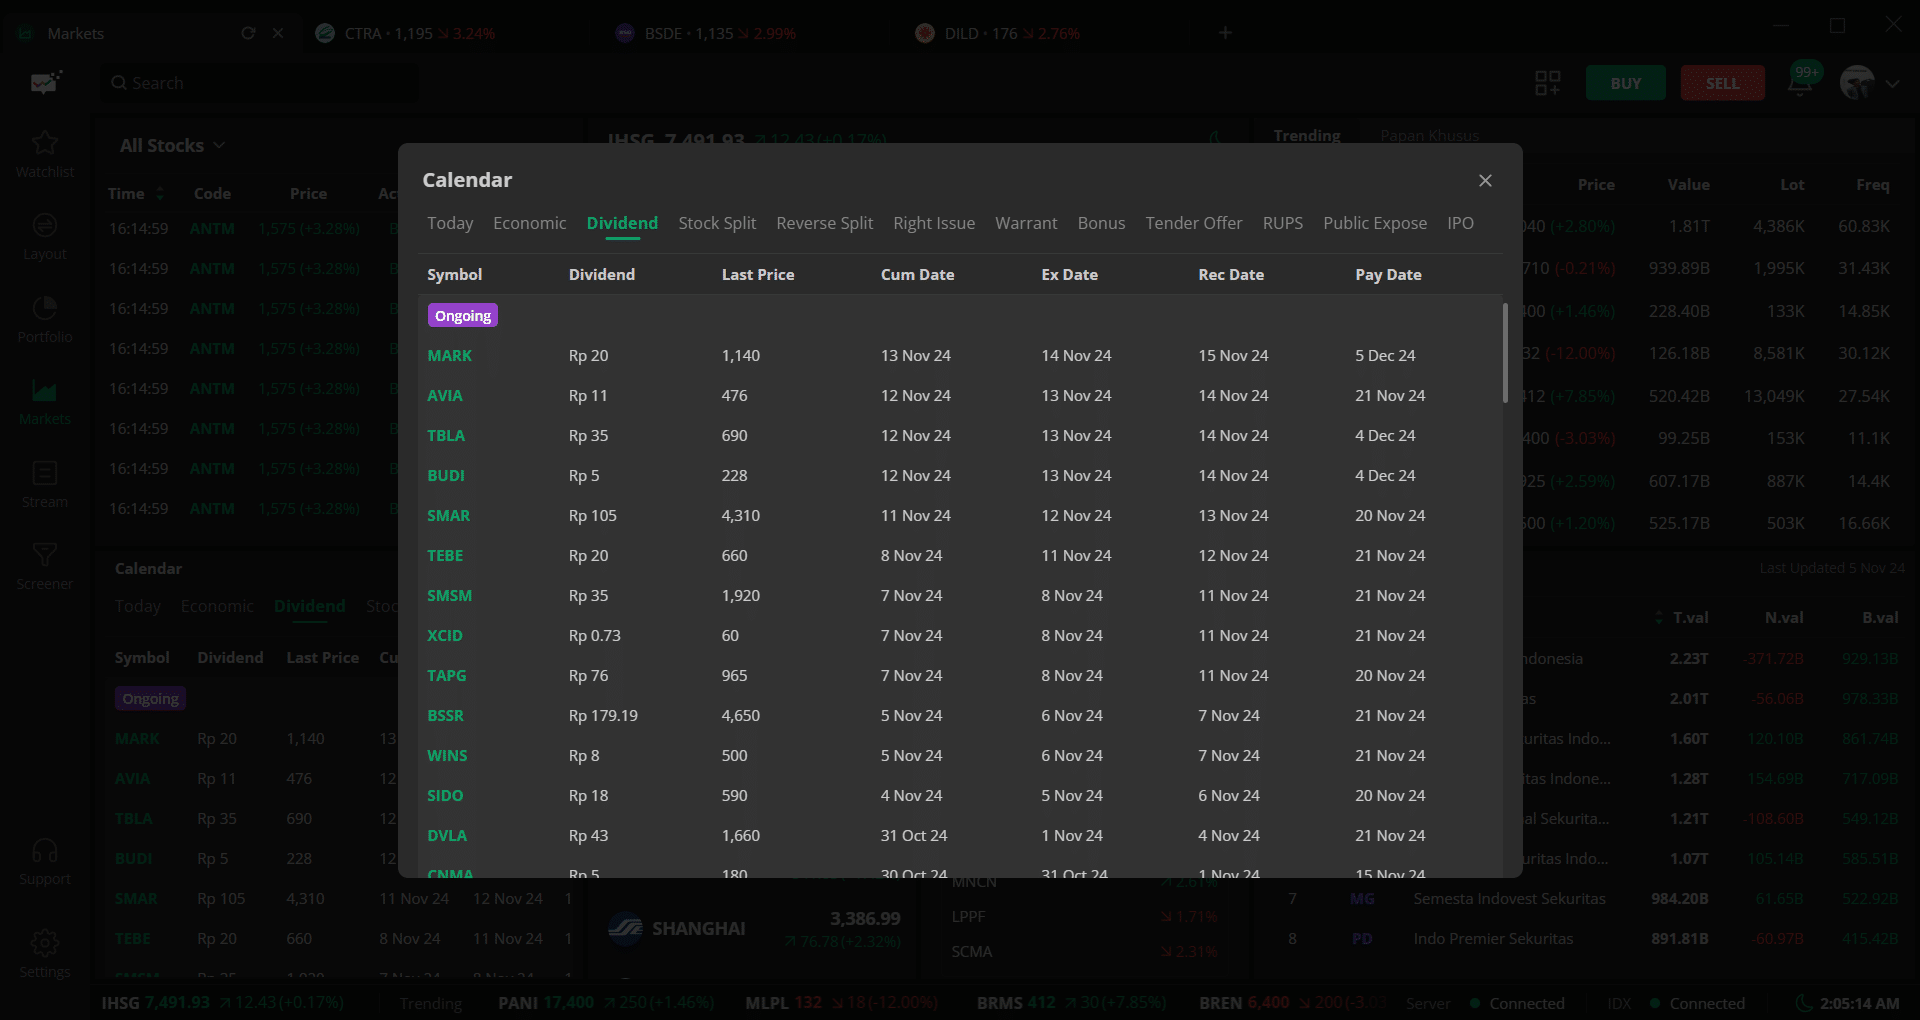Switch to the IPO tab

(x=1460, y=223)
